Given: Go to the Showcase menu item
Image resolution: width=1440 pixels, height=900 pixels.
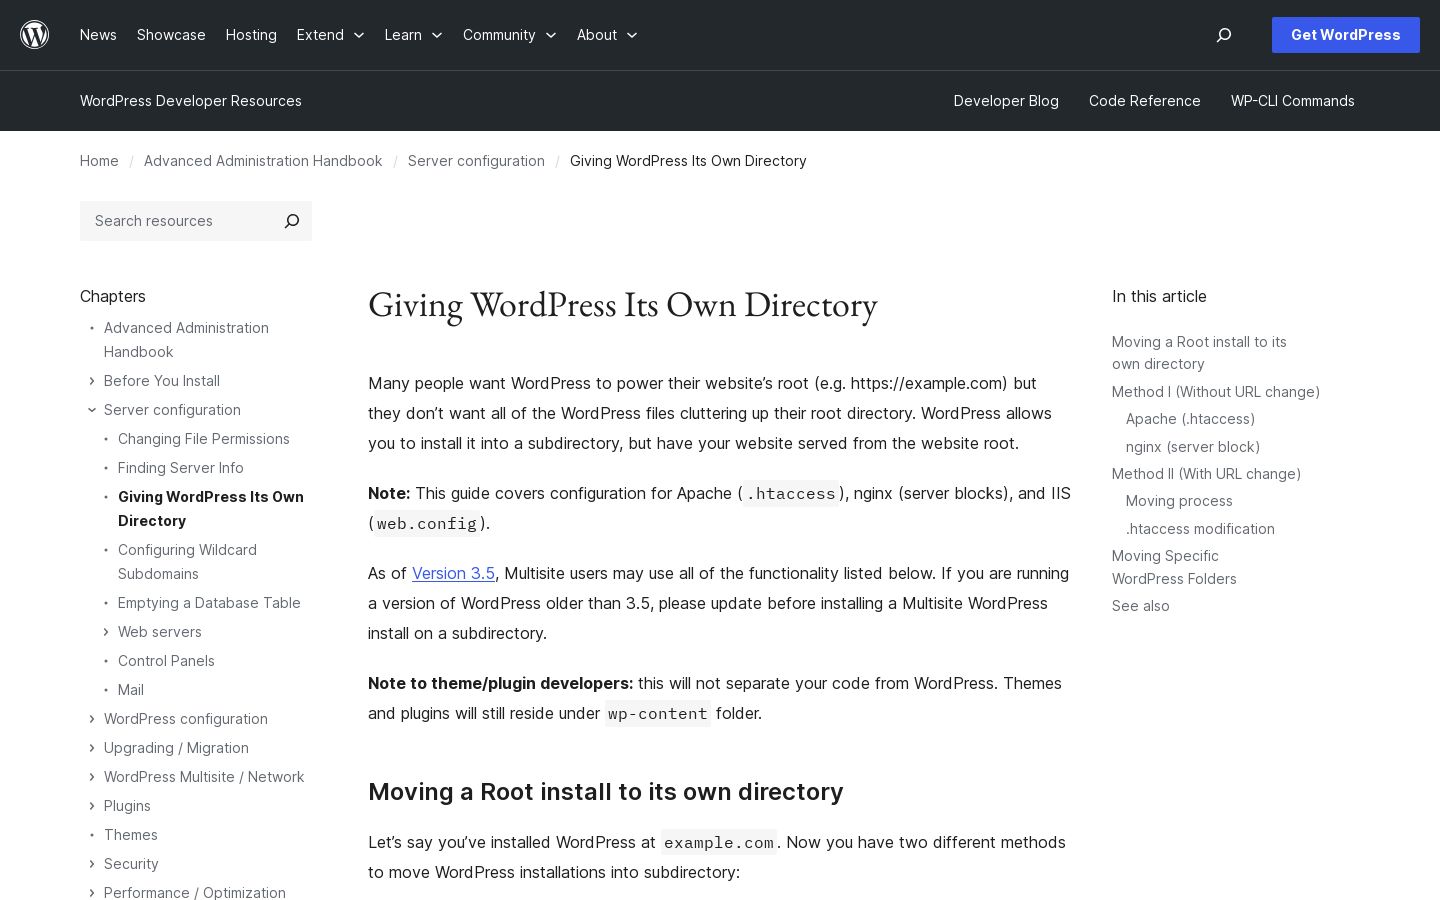Looking at the screenshot, I should [171, 35].
